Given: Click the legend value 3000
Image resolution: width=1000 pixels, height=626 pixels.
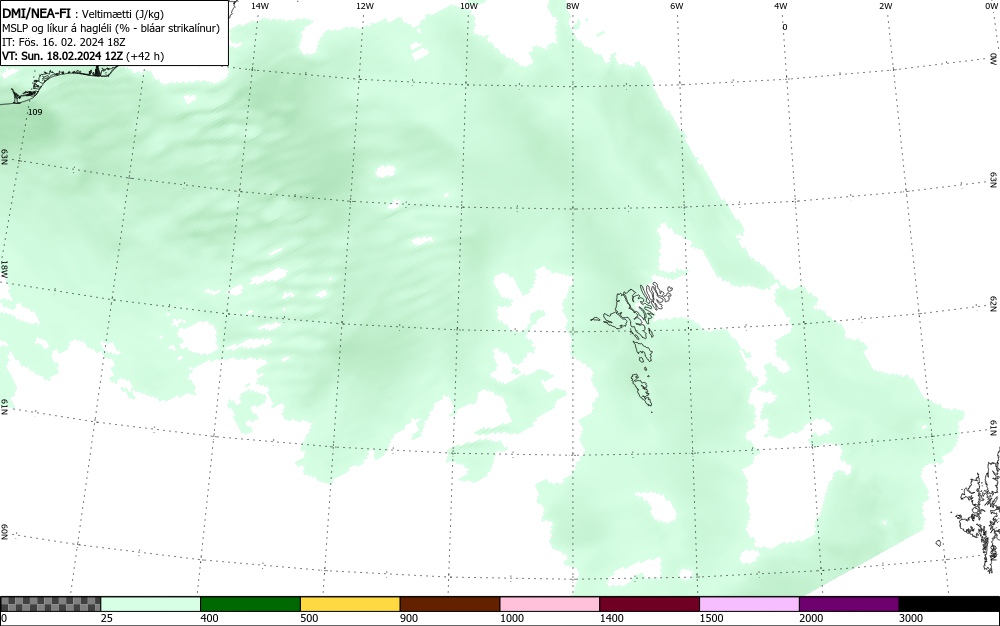Looking at the screenshot, I should 911,618.
